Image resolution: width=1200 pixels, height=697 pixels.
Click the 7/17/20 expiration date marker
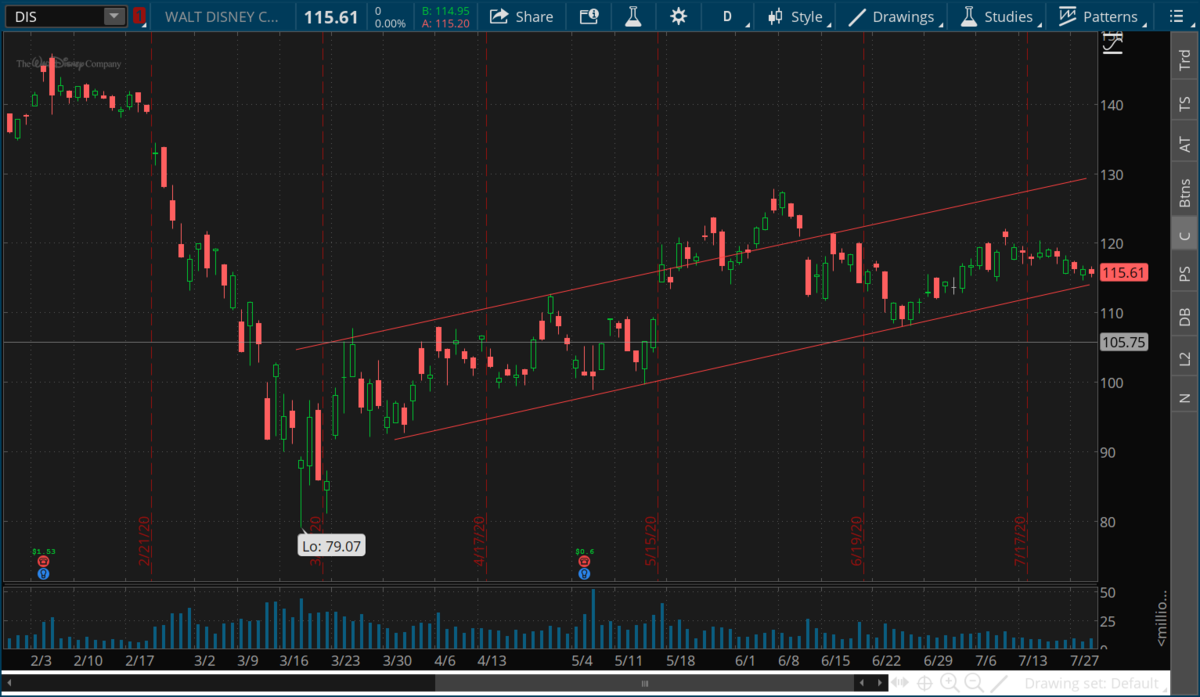tap(1022, 541)
